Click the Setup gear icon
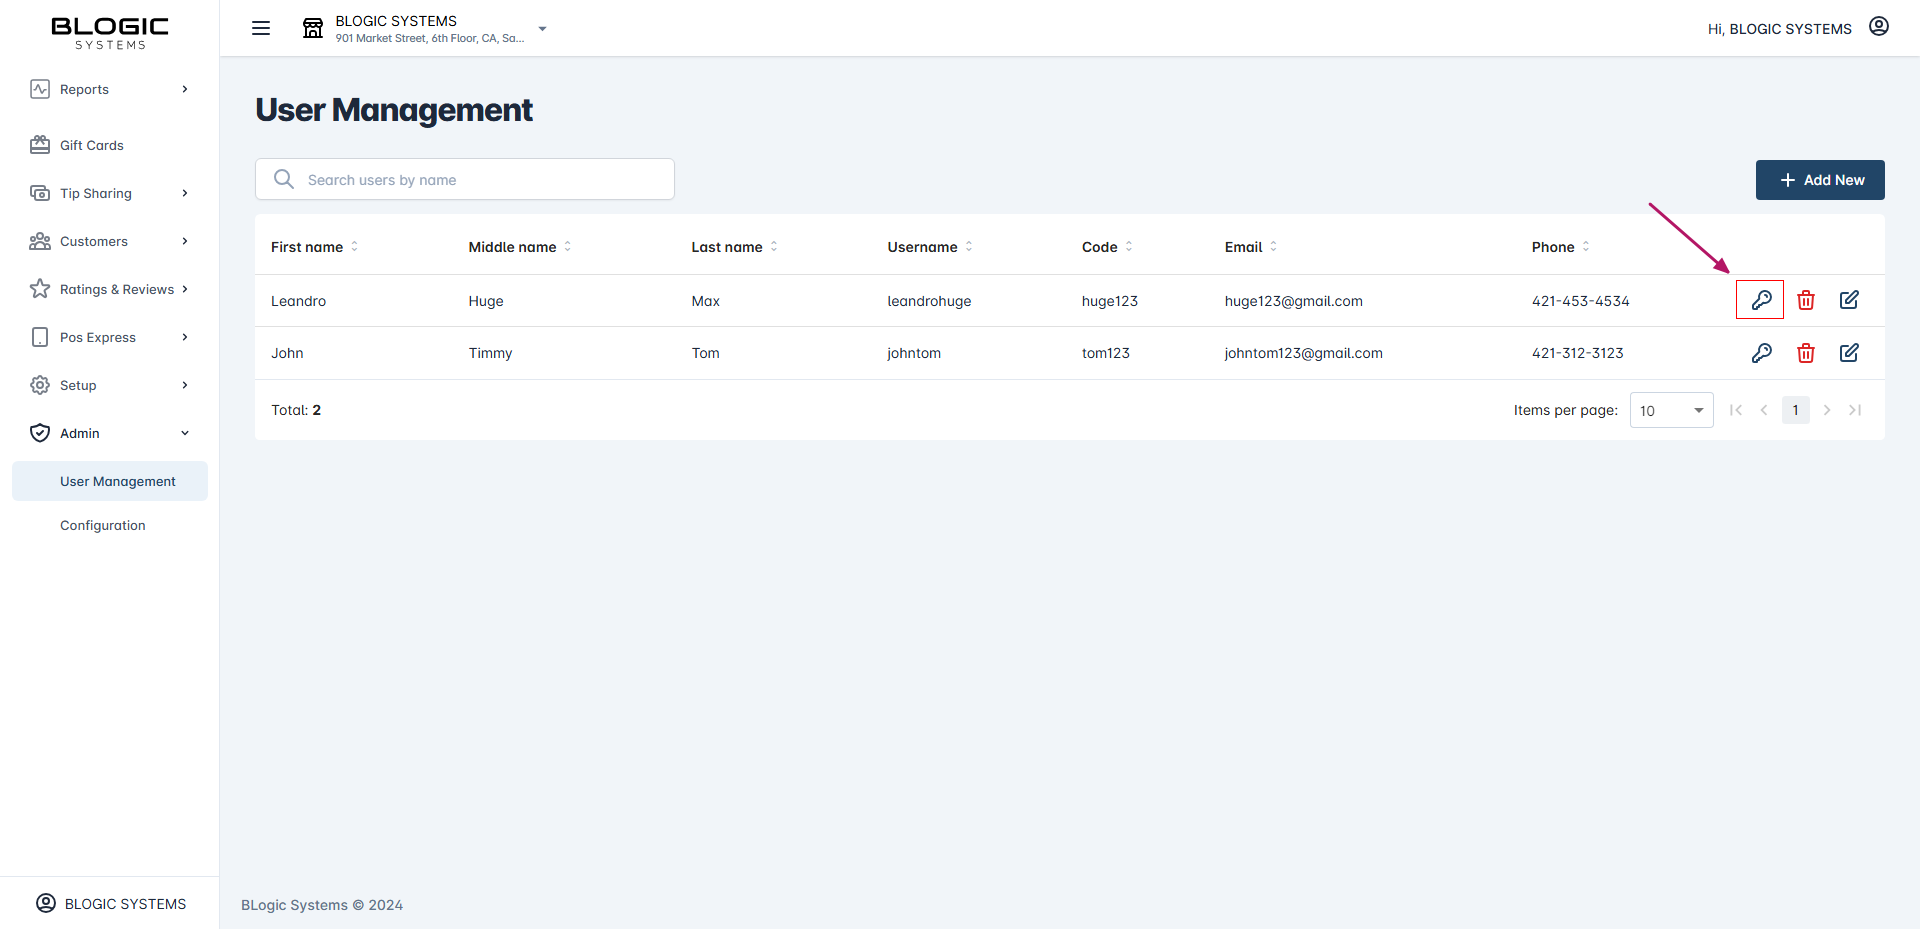The image size is (1920, 929). click(40, 385)
